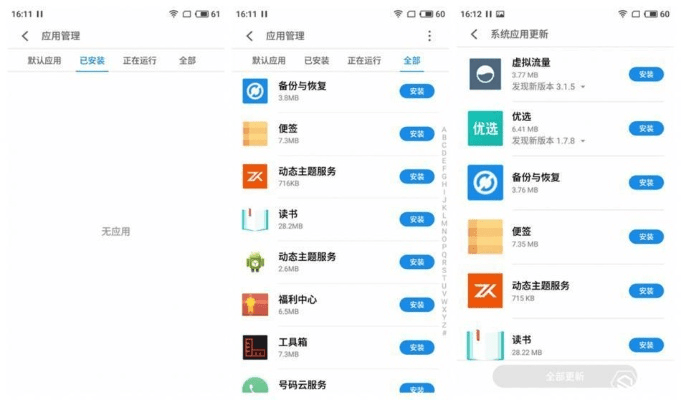Tap 读书 book icon beside 28.22 MB

[485, 345]
